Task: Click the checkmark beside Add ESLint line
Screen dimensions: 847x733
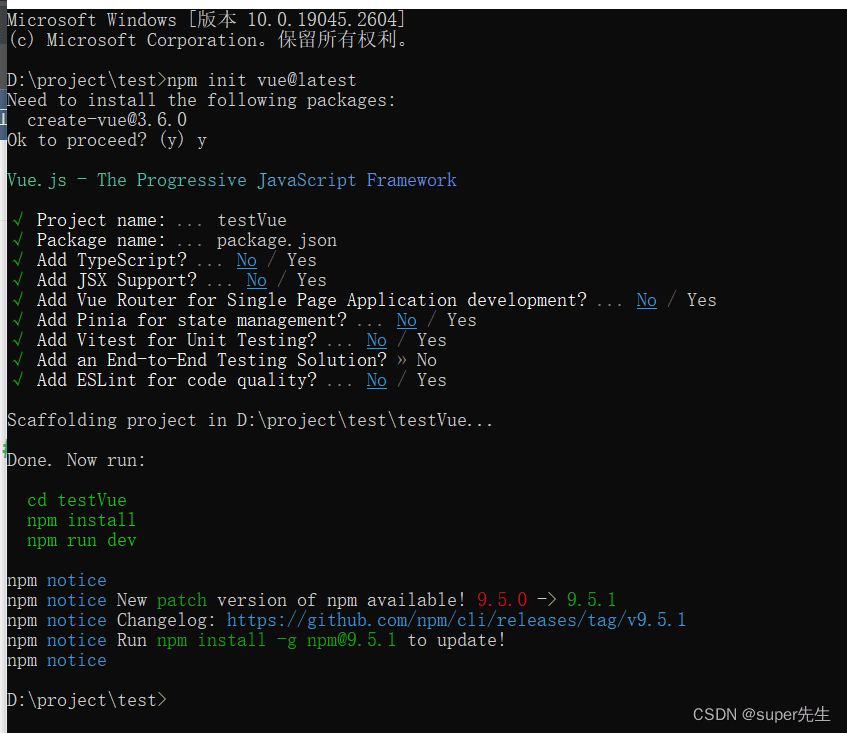Action: (x=19, y=380)
